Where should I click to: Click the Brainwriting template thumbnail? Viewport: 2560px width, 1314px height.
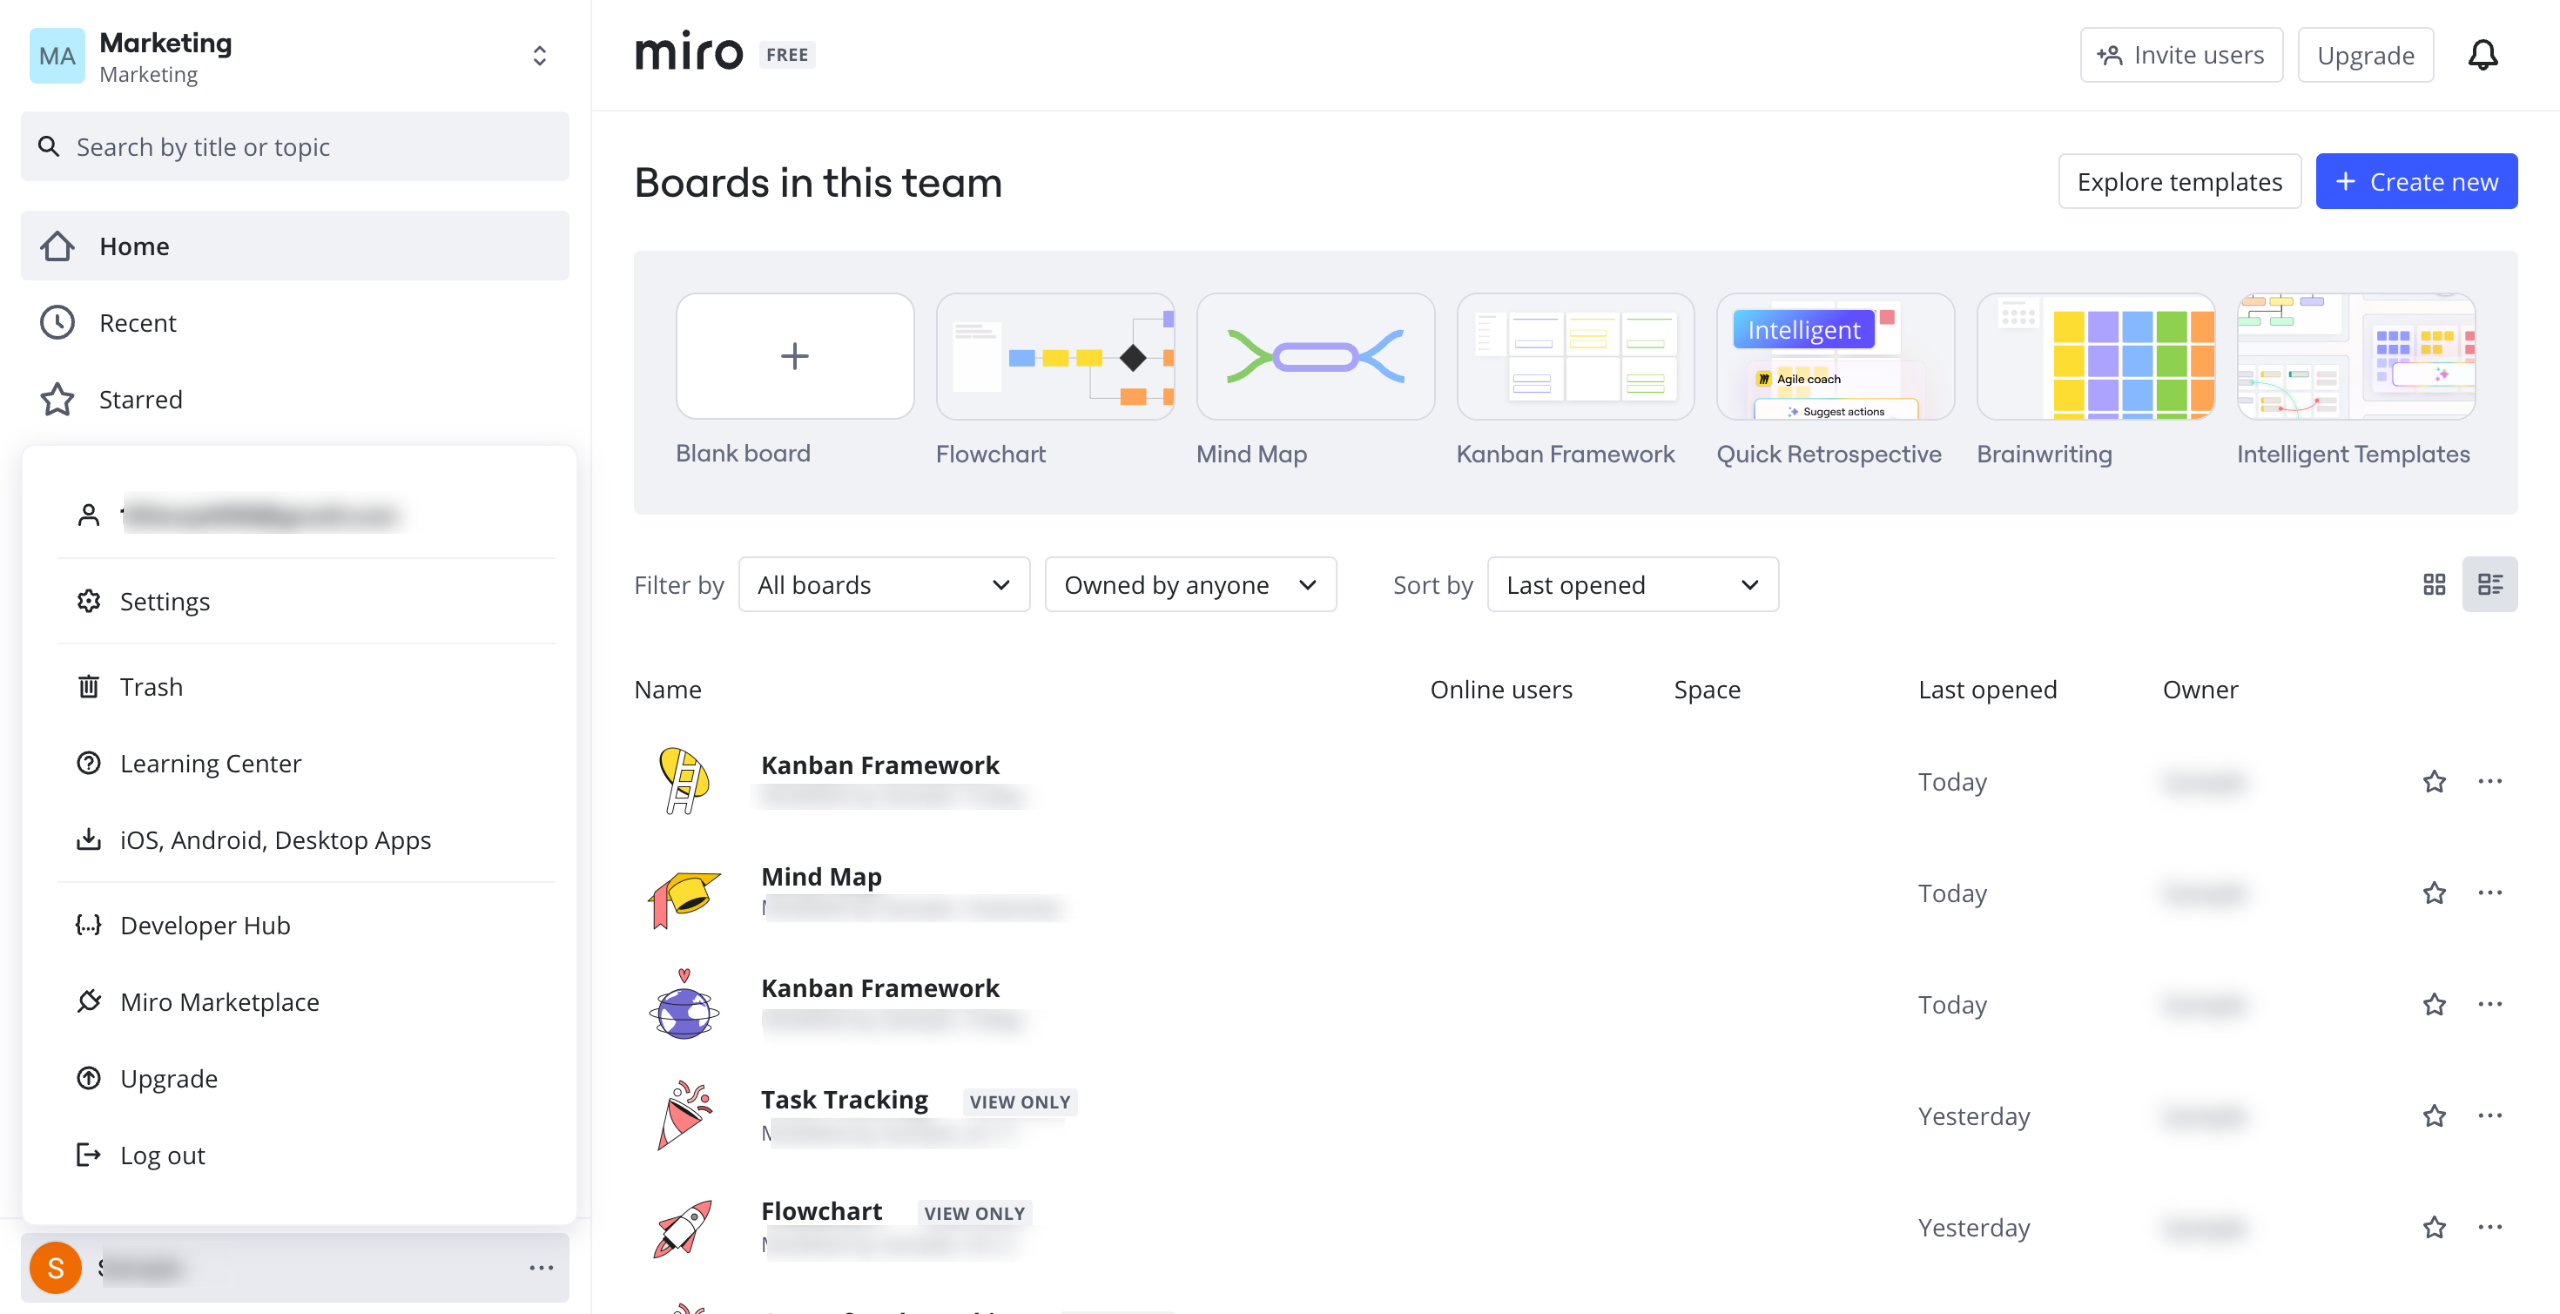pos(2095,357)
